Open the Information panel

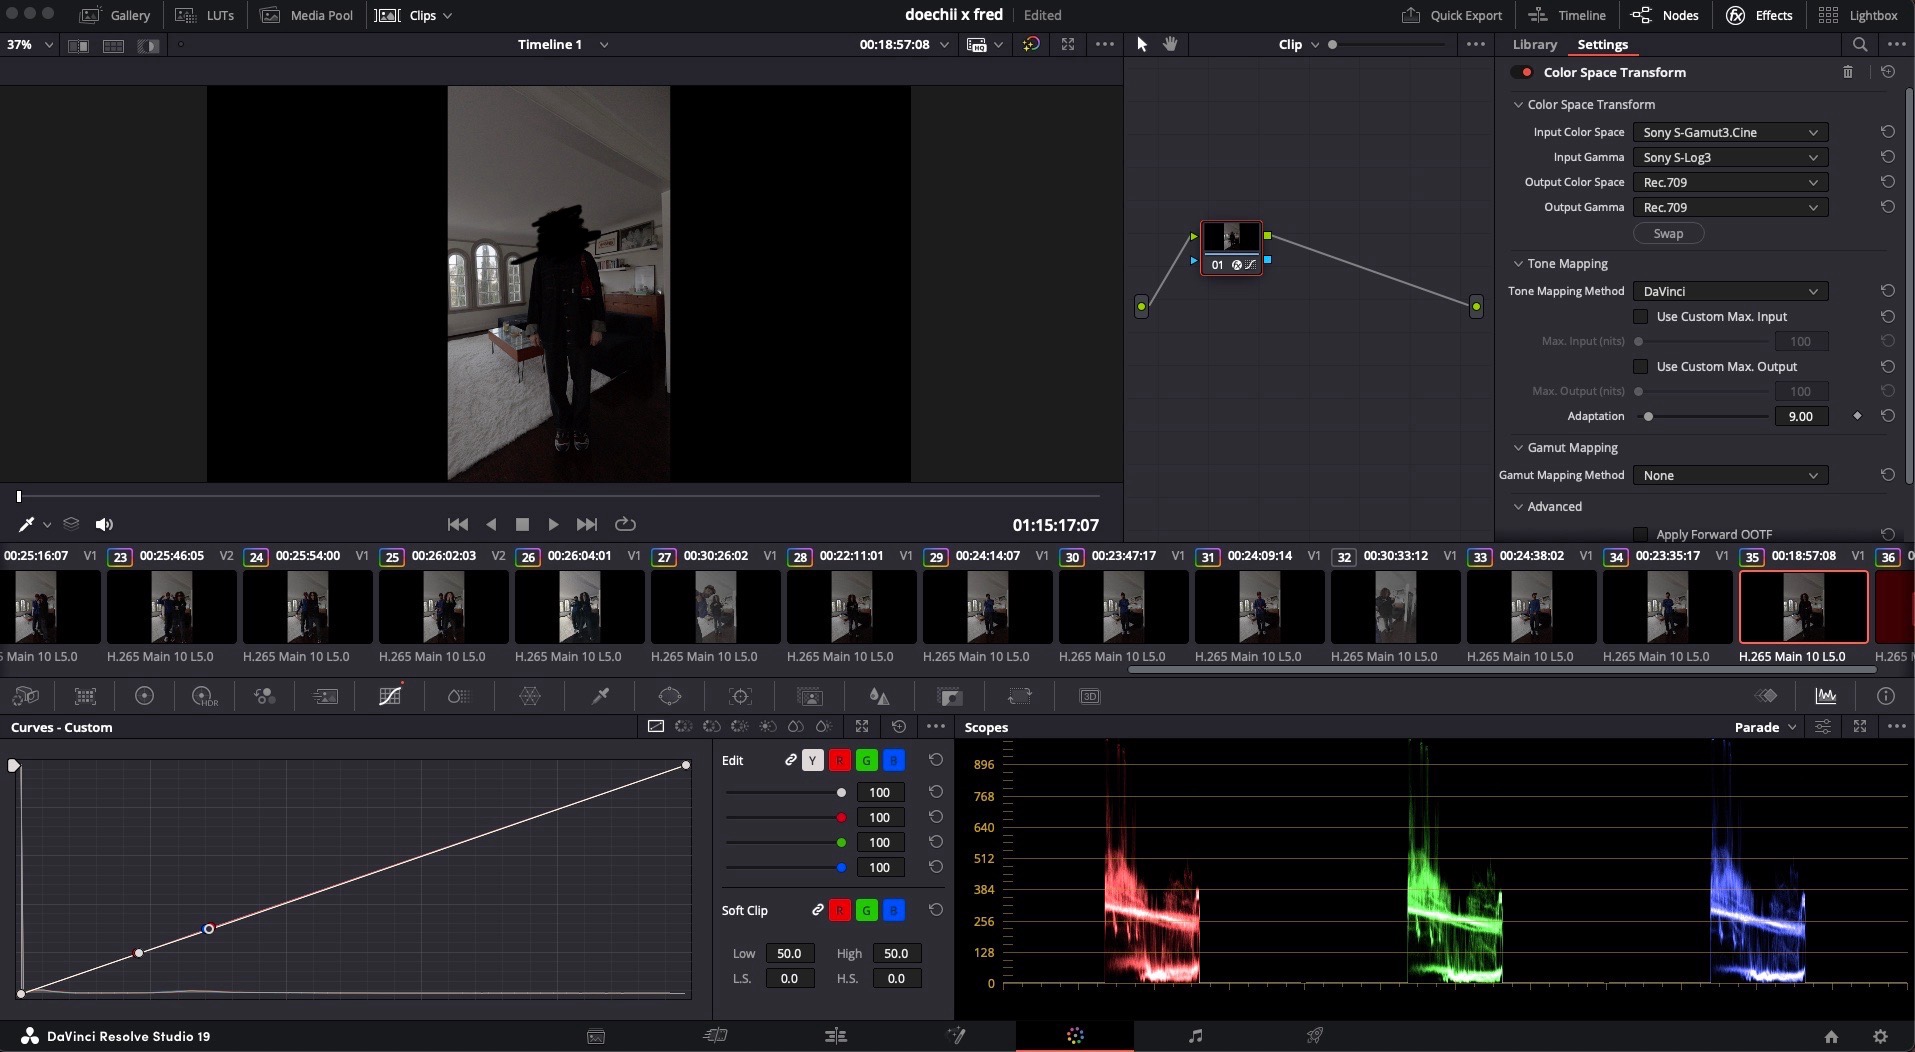point(1886,696)
